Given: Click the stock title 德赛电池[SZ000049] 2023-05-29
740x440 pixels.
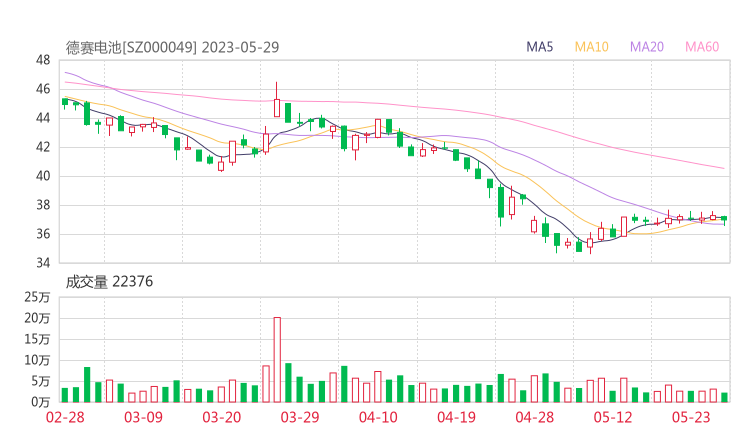Looking at the screenshot, I should point(172,48).
